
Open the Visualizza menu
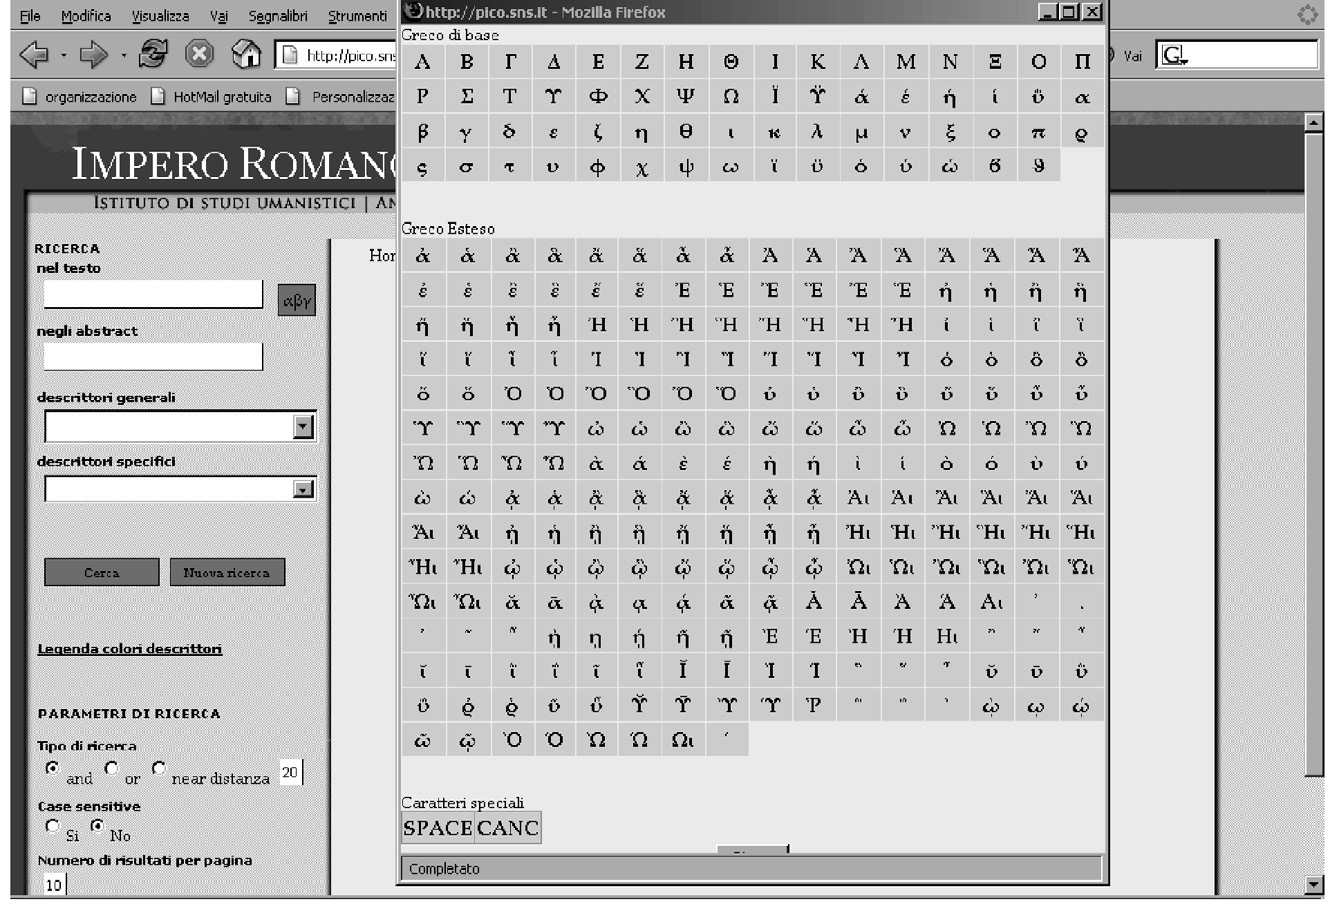pos(160,16)
